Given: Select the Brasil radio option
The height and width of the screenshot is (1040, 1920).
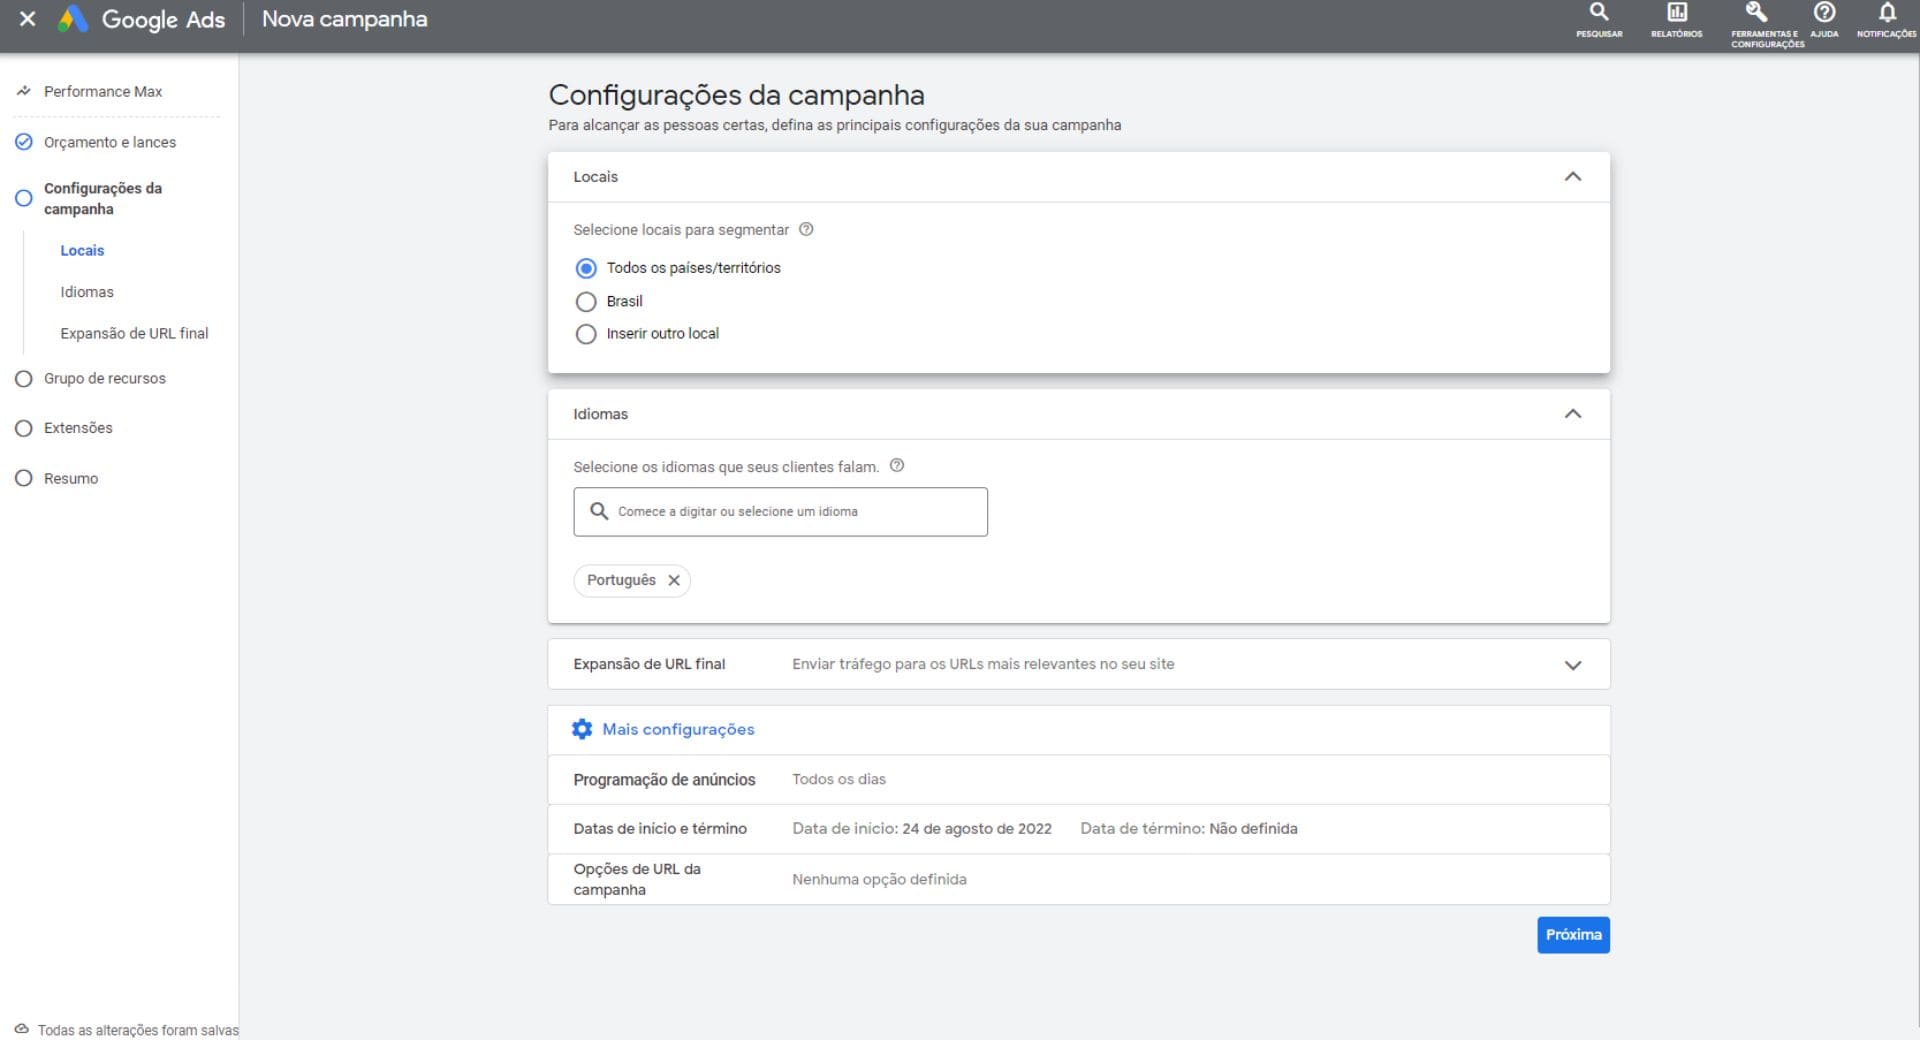Looking at the screenshot, I should (x=586, y=301).
